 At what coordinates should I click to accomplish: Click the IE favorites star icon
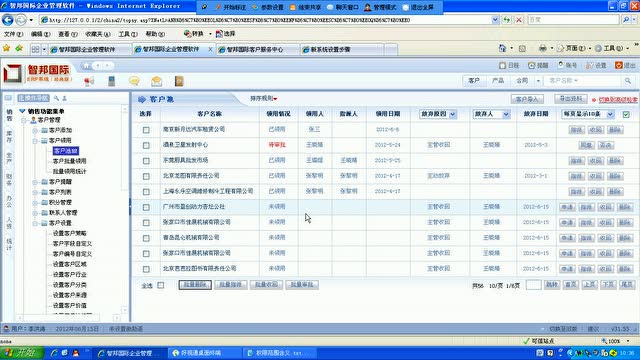tap(6, 49)
